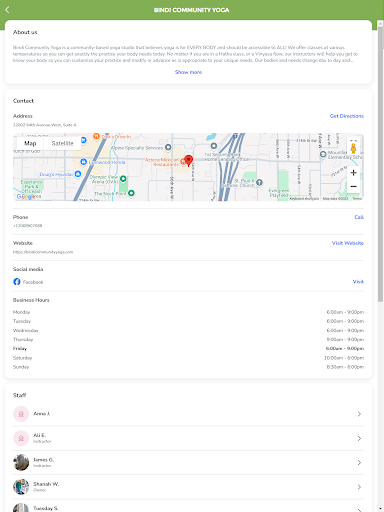Viewport: 384px width, 512px height.
Task: Click the vertical page scrollbar
Action: (380, 164)
